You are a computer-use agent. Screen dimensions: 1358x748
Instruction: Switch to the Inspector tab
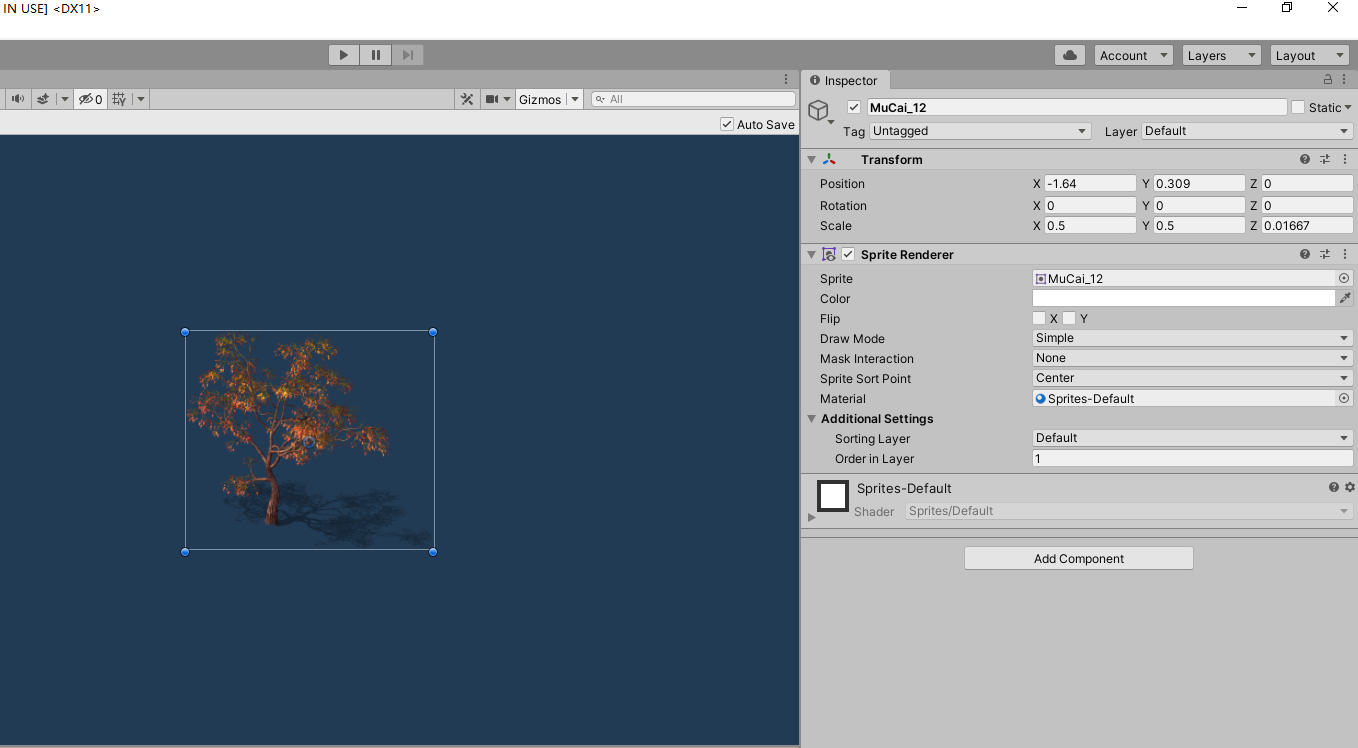(x=845, y=80)
